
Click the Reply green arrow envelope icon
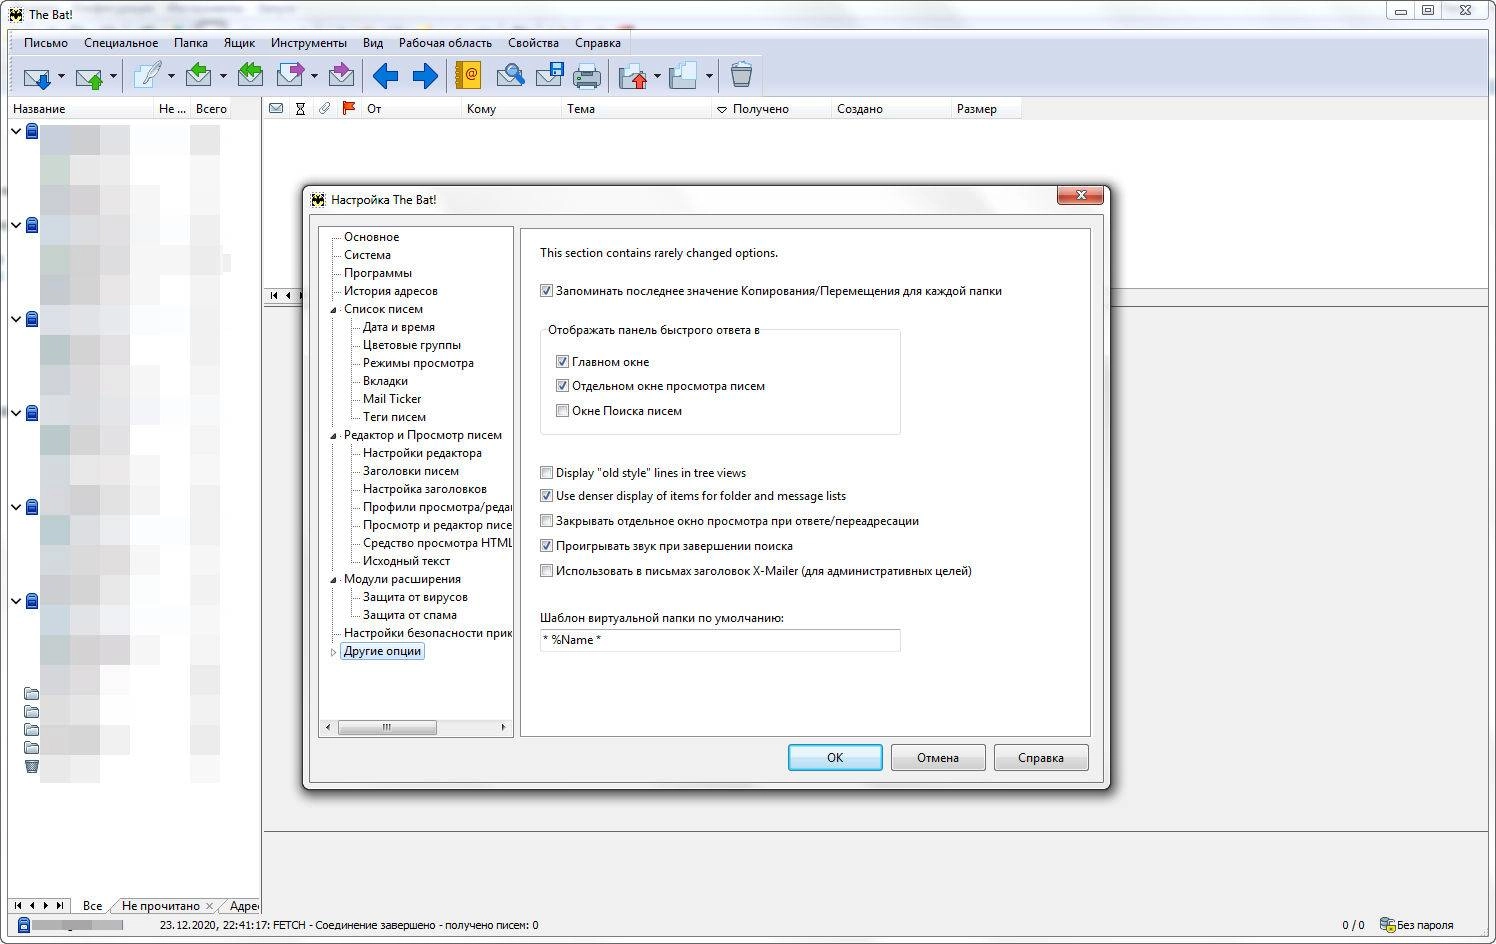[199, 76]
